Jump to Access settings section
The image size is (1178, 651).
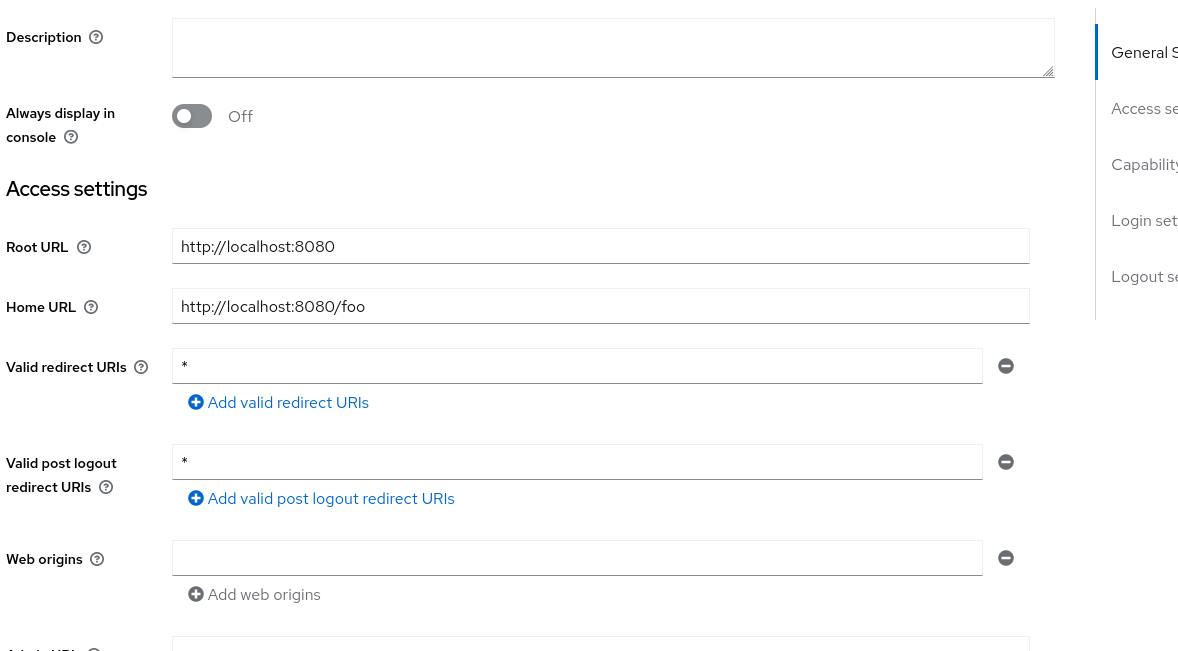tap(1143, 109)
